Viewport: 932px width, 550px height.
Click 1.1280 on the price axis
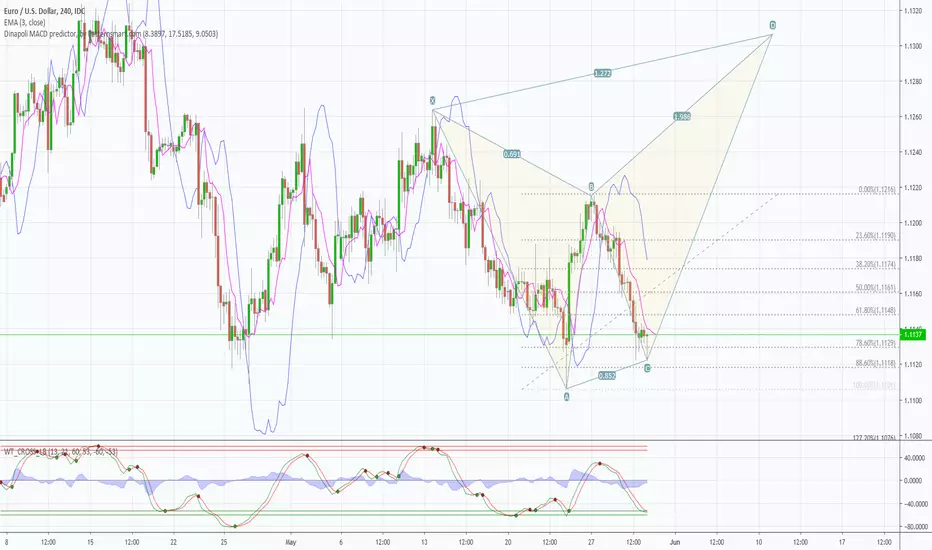coord(913,81)
